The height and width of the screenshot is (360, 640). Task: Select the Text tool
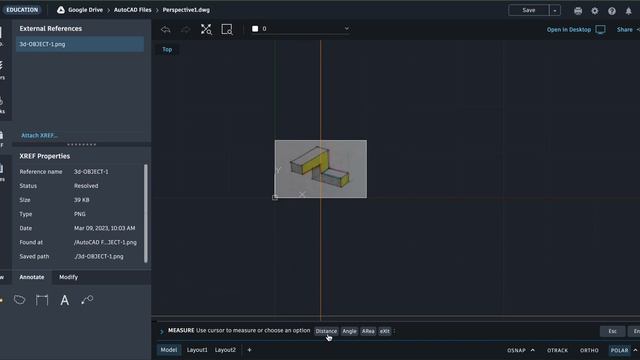pyautogui.click(x=64, y=300)
